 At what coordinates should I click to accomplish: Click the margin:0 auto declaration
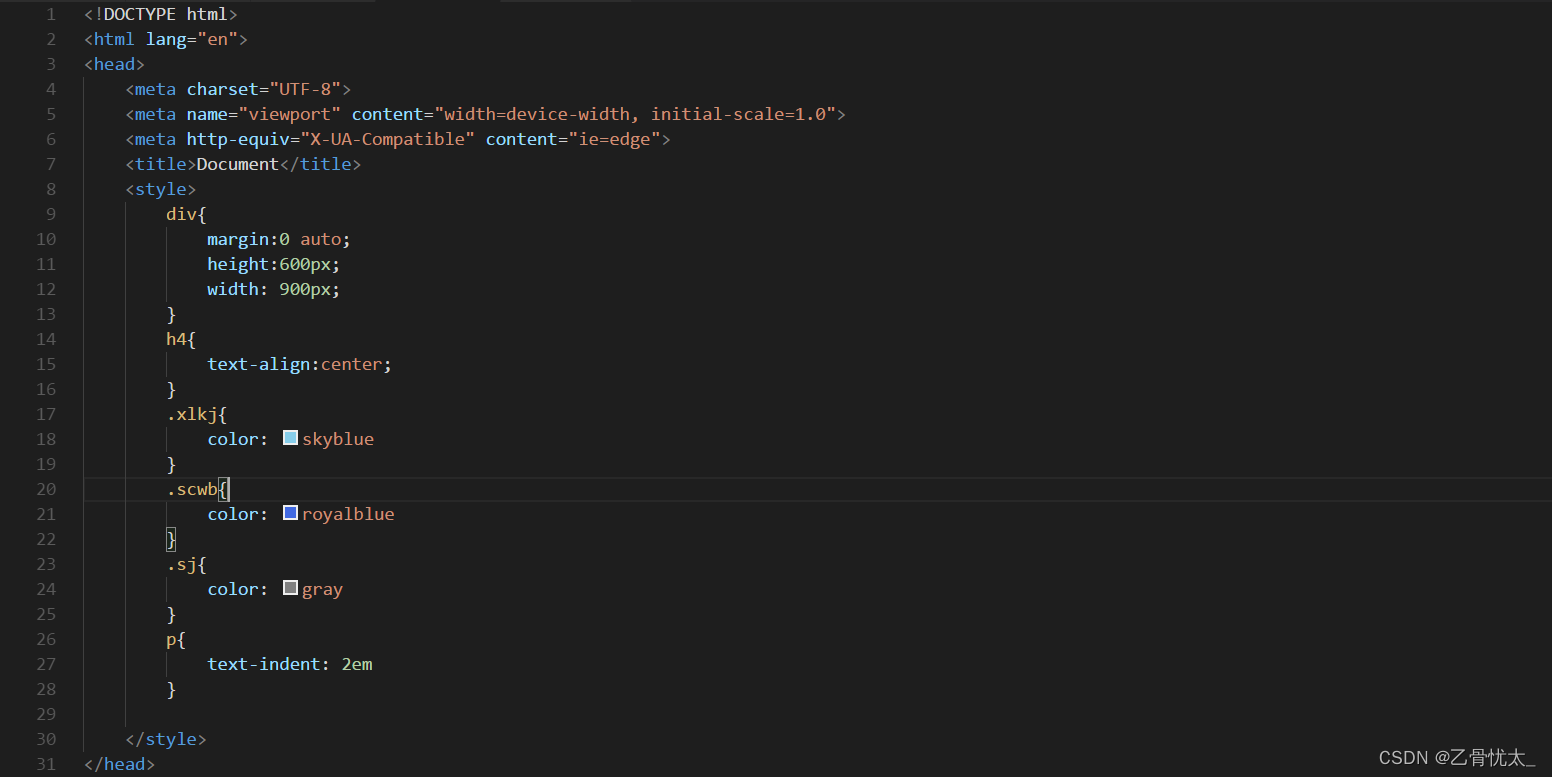[278, 238]
